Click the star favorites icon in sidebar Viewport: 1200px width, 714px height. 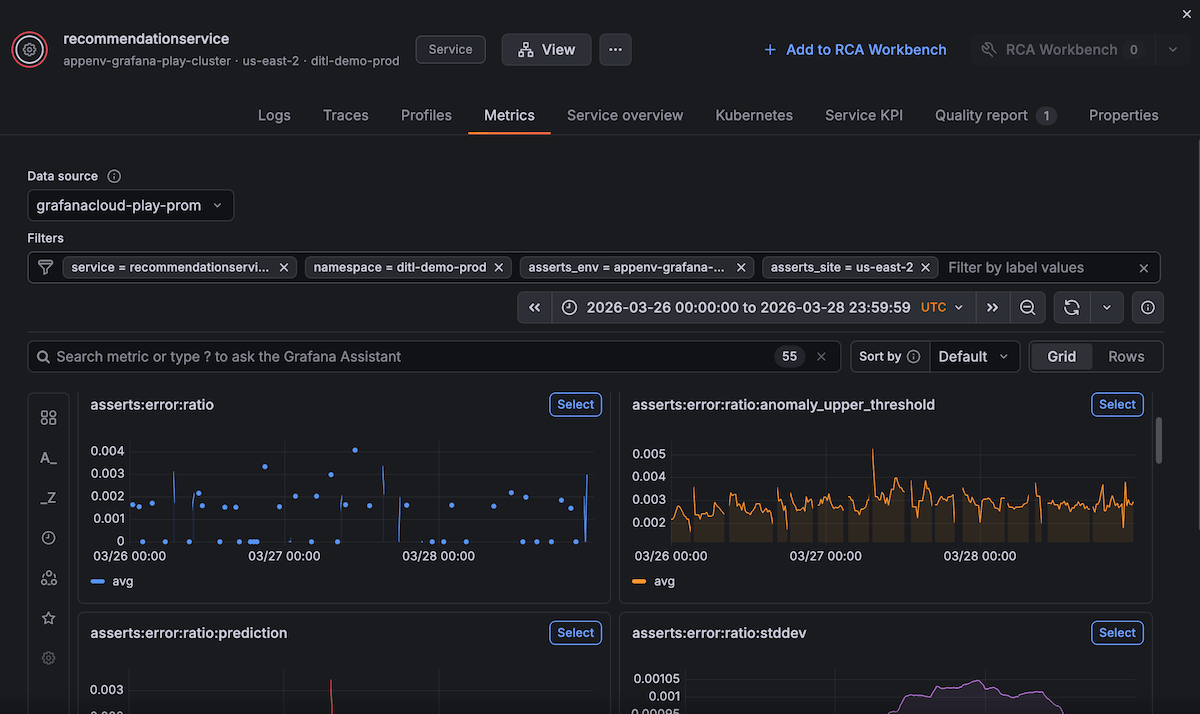[48, 617]
